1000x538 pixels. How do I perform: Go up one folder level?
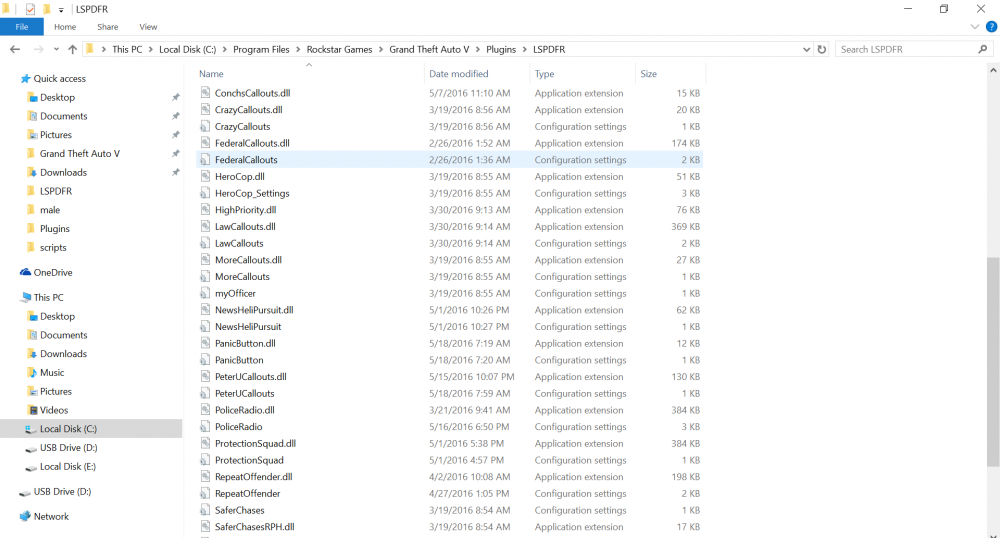point(72,49)
